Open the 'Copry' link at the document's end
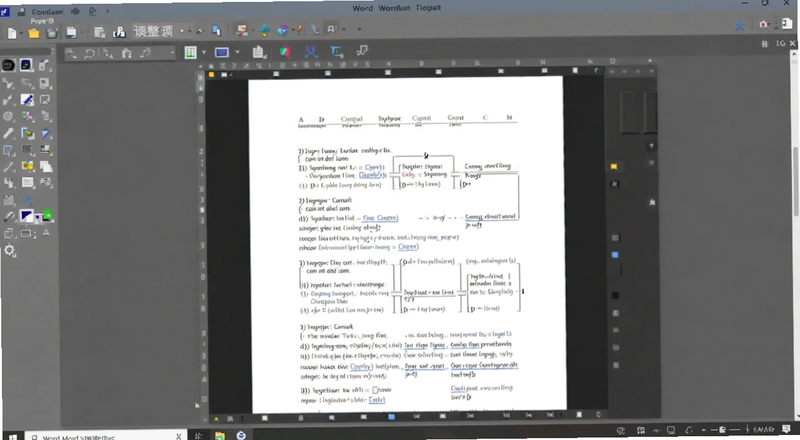Screen dimensions: 800x440 click(377, 400)
